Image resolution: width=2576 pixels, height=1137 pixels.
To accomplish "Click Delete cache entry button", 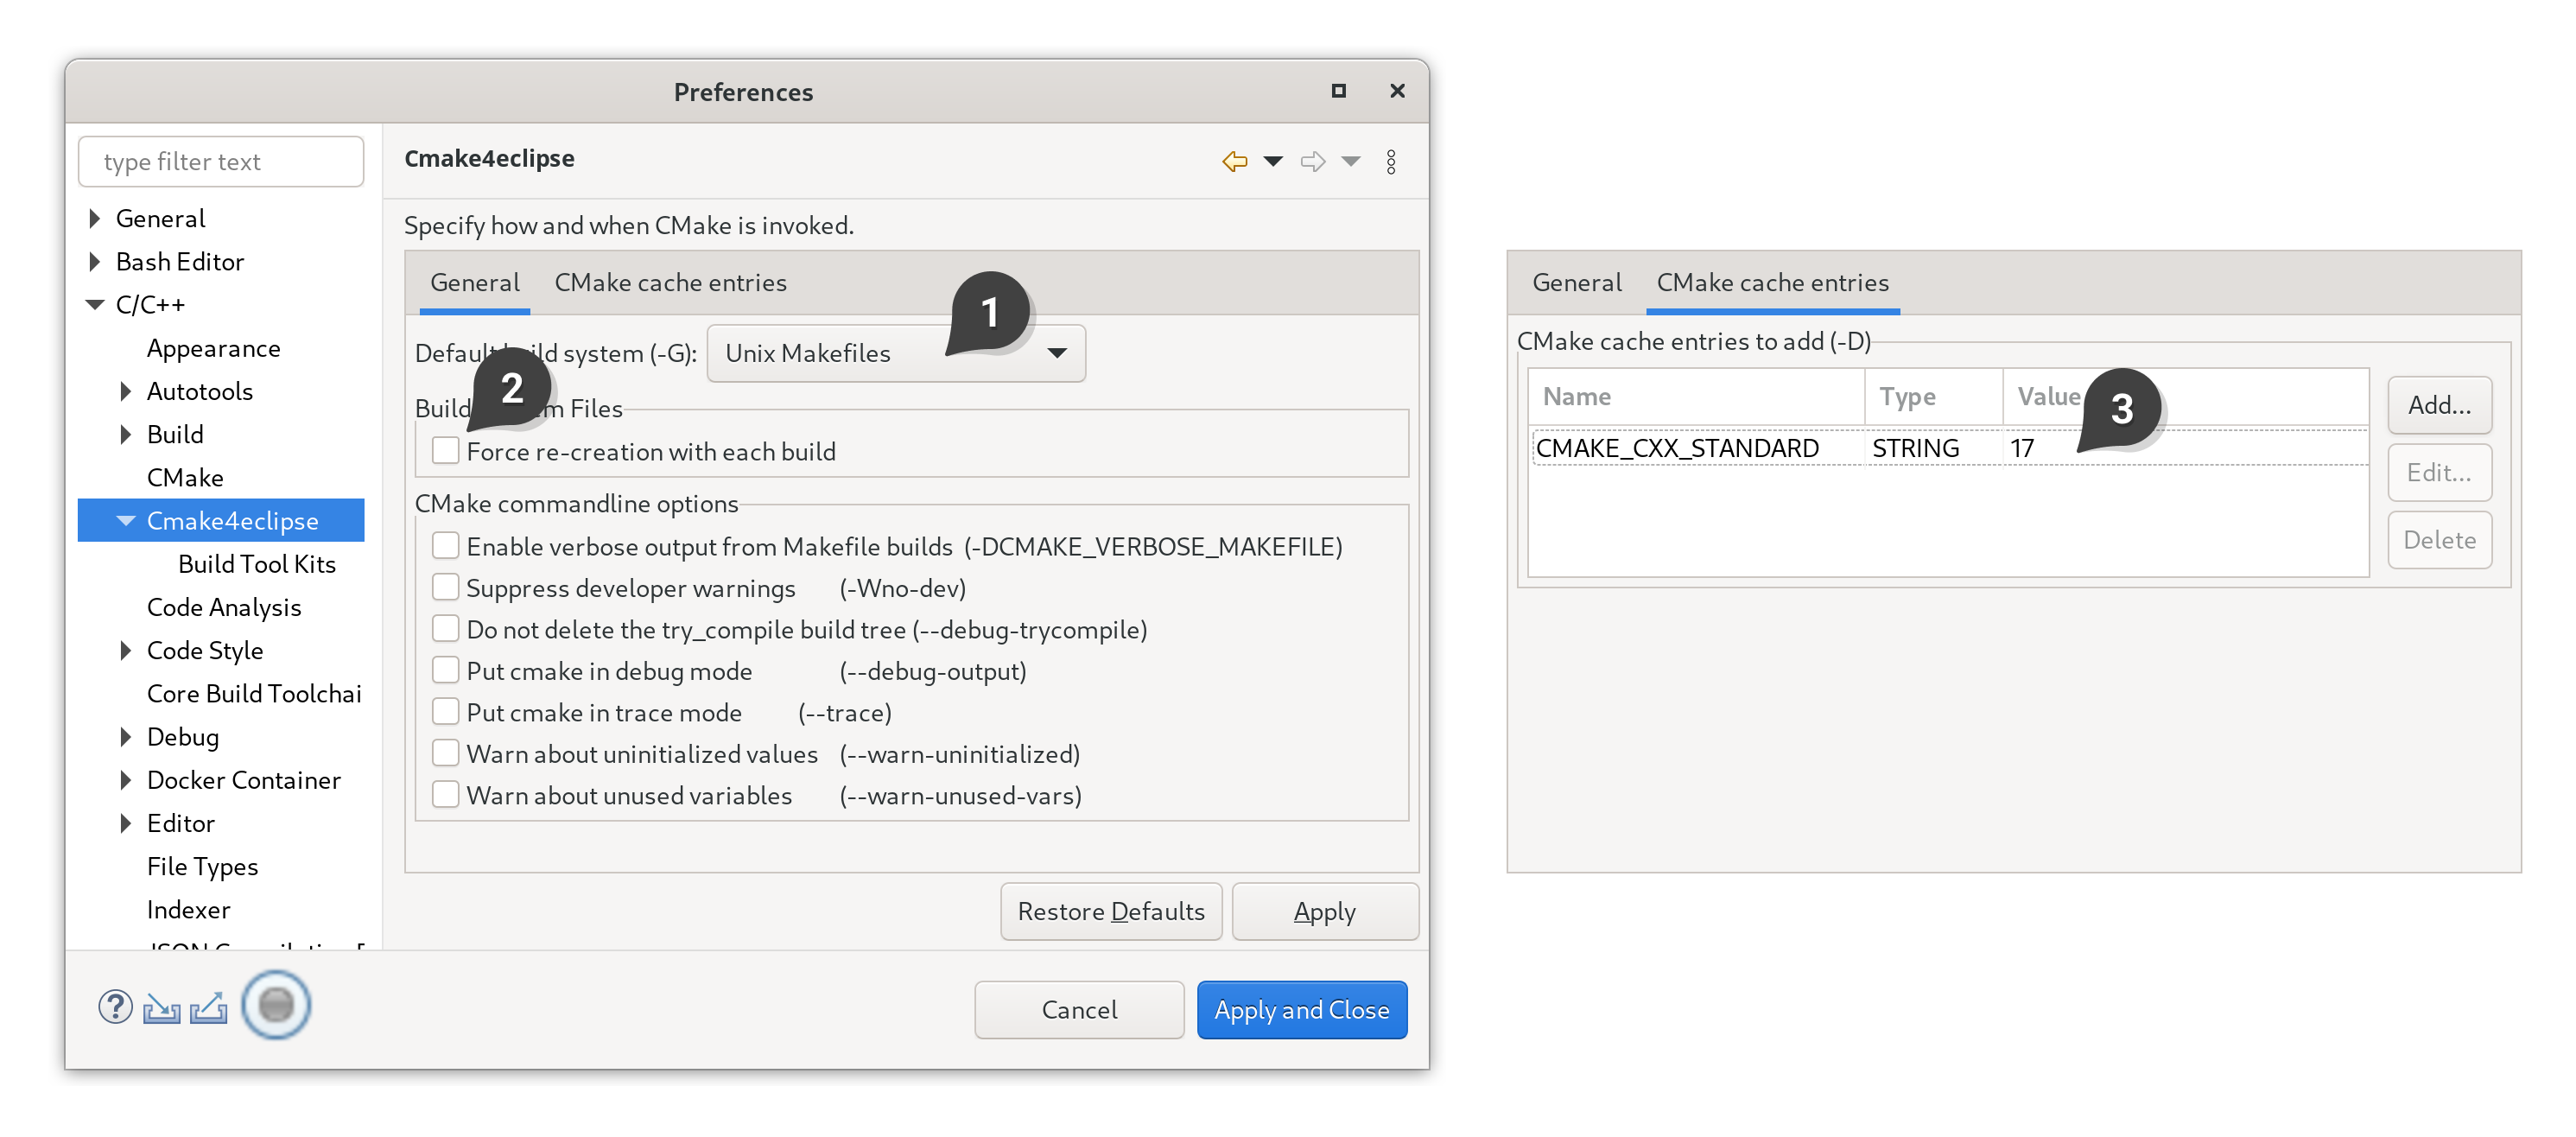I will 2439,540.
